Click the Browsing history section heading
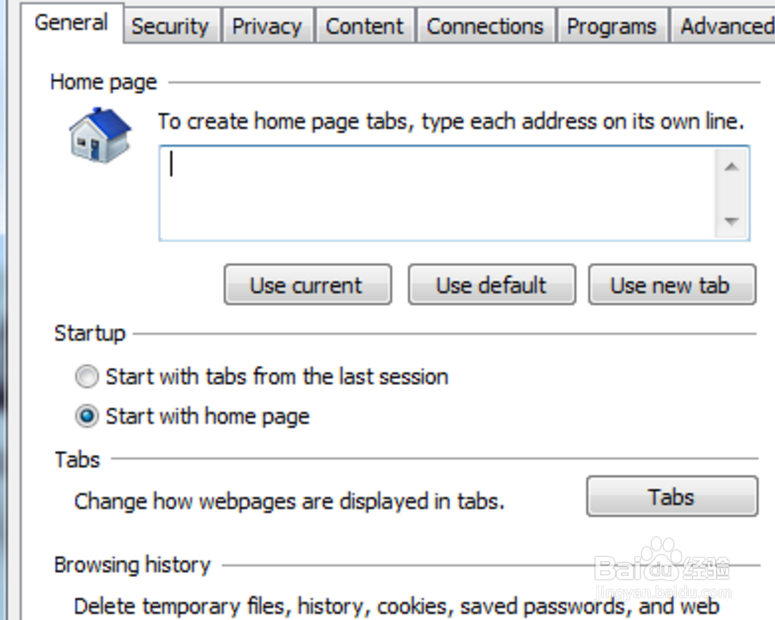 [132, 565]
